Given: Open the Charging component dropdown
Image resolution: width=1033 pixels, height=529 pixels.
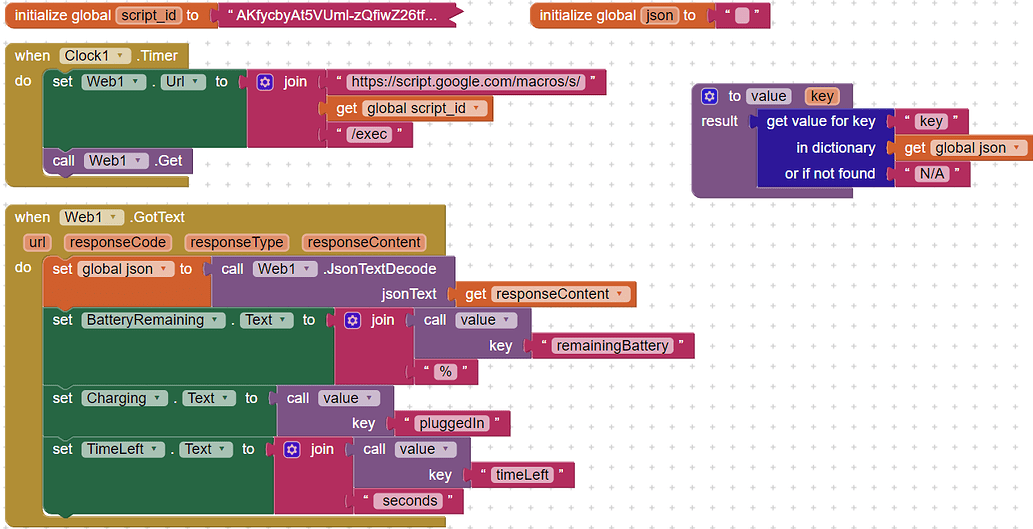Looking at the screenshot, I should (x=125, y=399).
